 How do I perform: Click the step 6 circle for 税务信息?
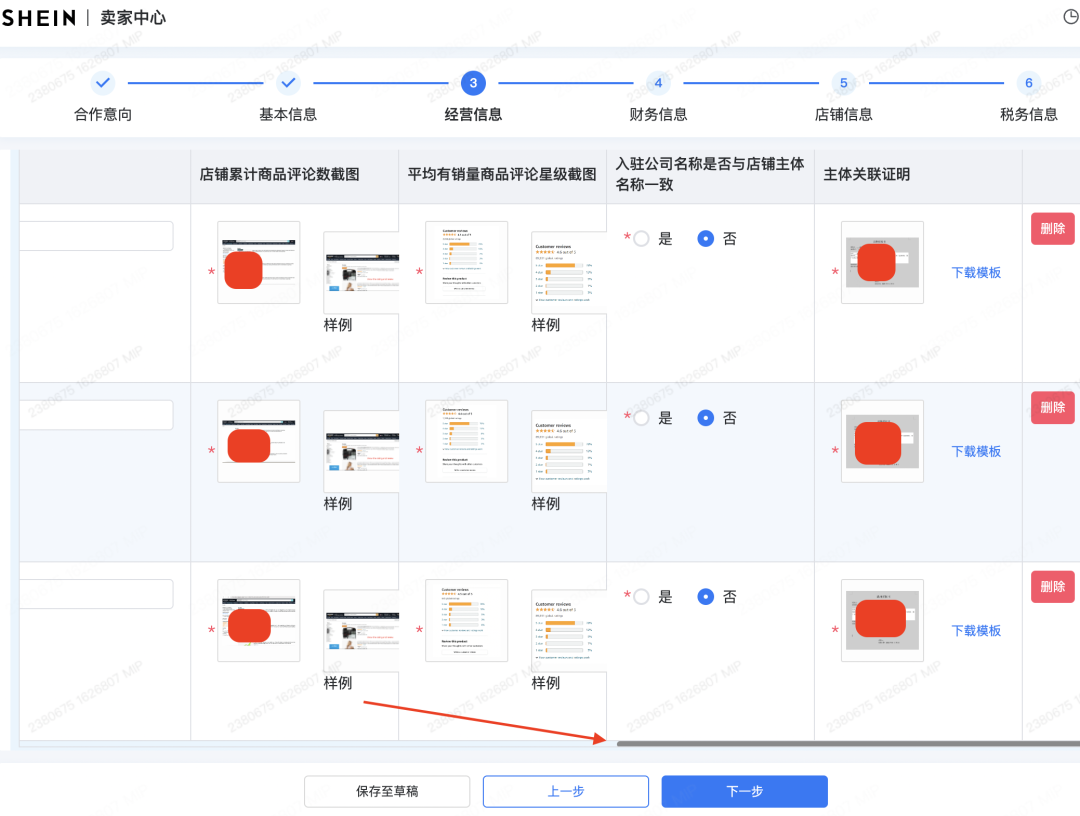(x=1028, y=83)
